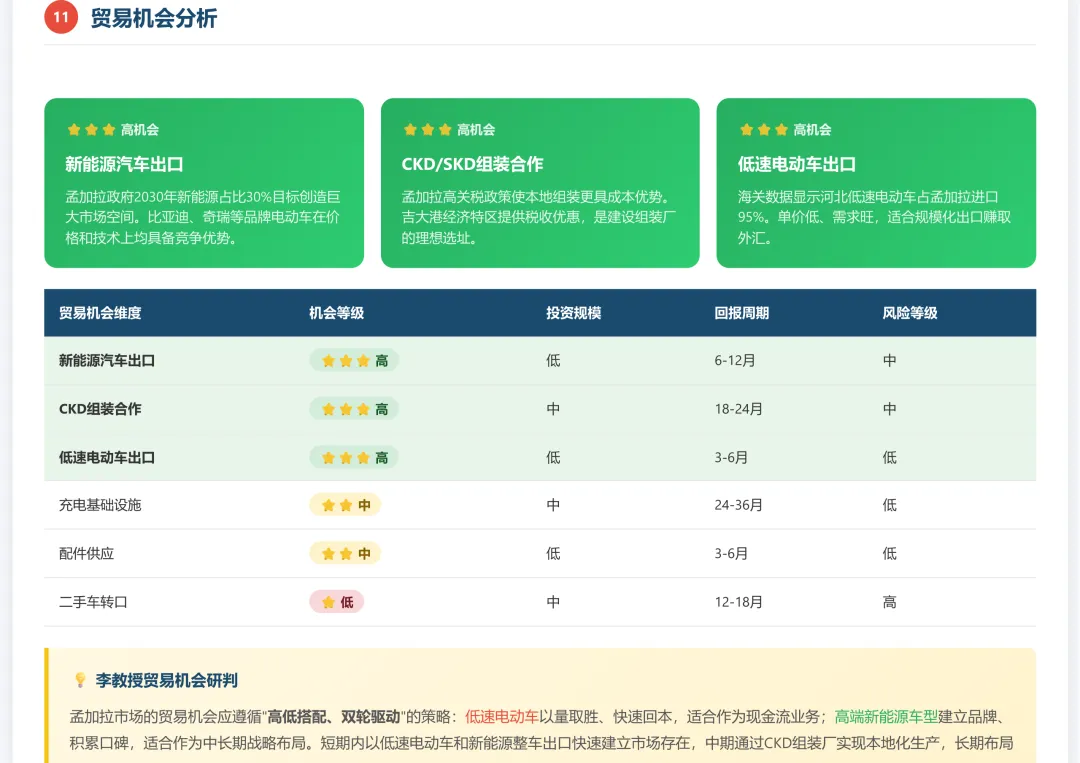Open the 低速电动车出口 green card title
1080x763 pixels.
pos(797,164)
